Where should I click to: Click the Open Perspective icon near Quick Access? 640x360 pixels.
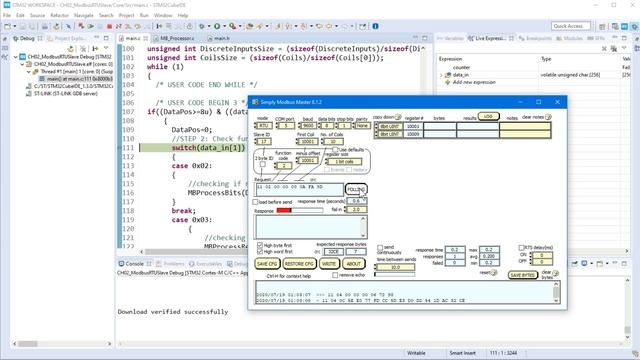coord(602,27)
